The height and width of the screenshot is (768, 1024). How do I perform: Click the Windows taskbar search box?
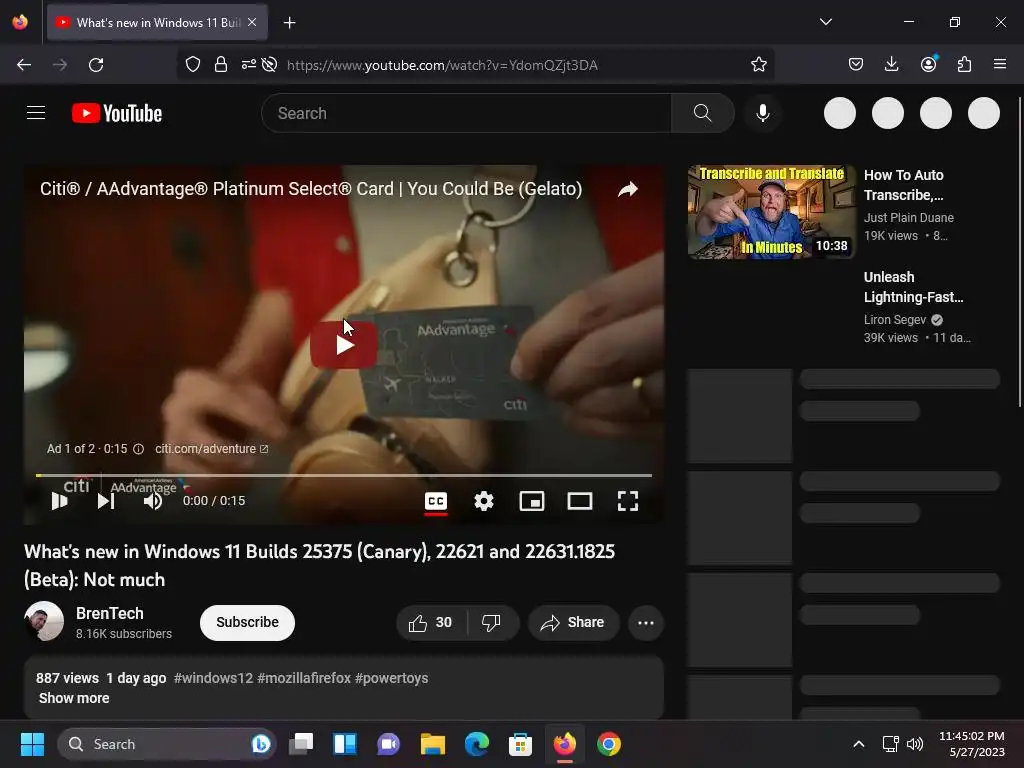tap(167, 744)
